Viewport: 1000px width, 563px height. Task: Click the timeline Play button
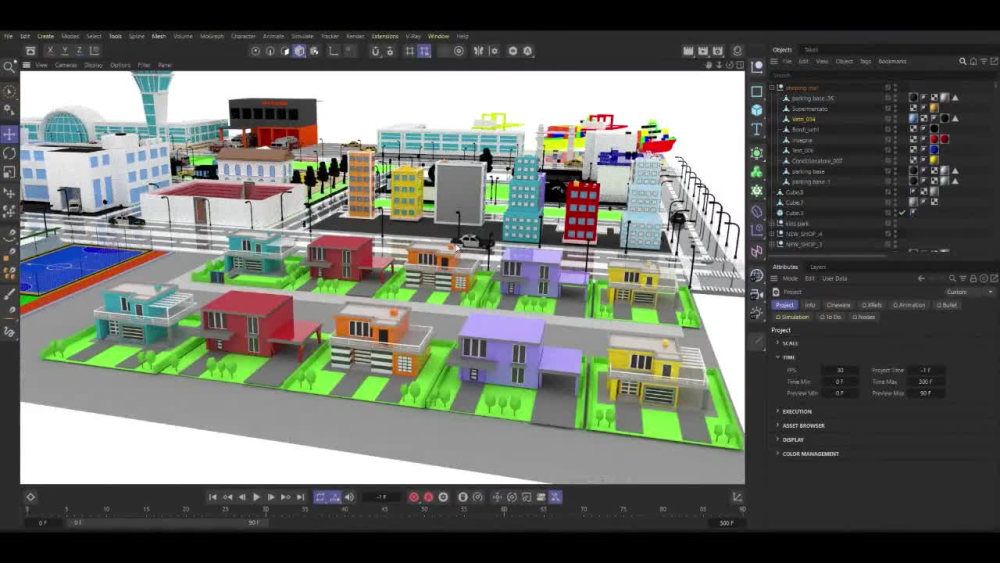click(x=256, y=497)
